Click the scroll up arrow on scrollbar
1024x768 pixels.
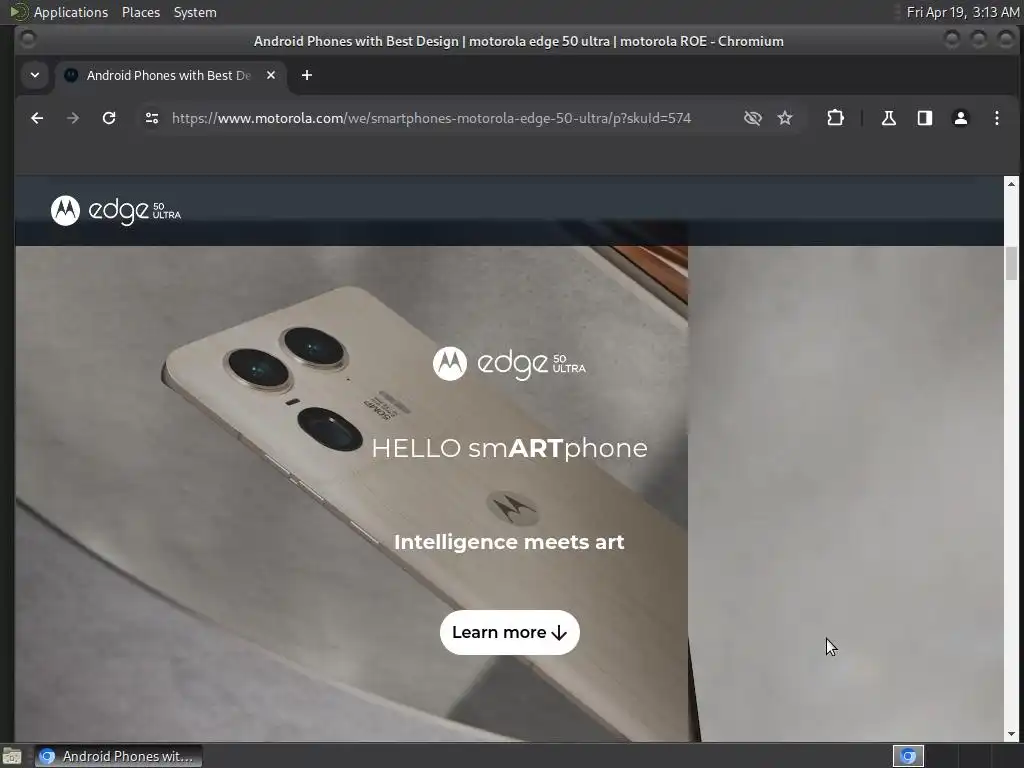click(1011, 184)
